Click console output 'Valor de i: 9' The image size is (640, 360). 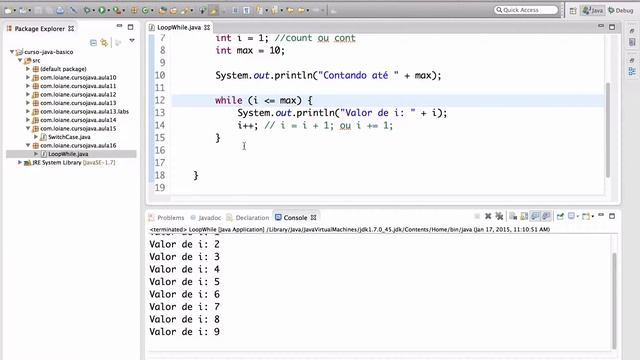tap(184, 331)
